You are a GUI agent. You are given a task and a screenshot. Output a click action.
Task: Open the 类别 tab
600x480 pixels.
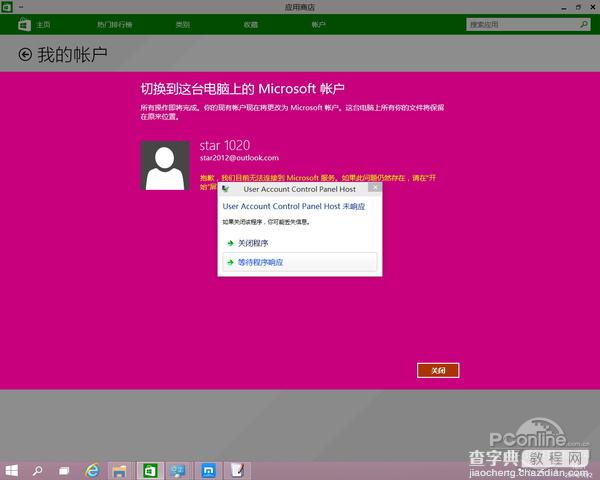coord(183,25)
